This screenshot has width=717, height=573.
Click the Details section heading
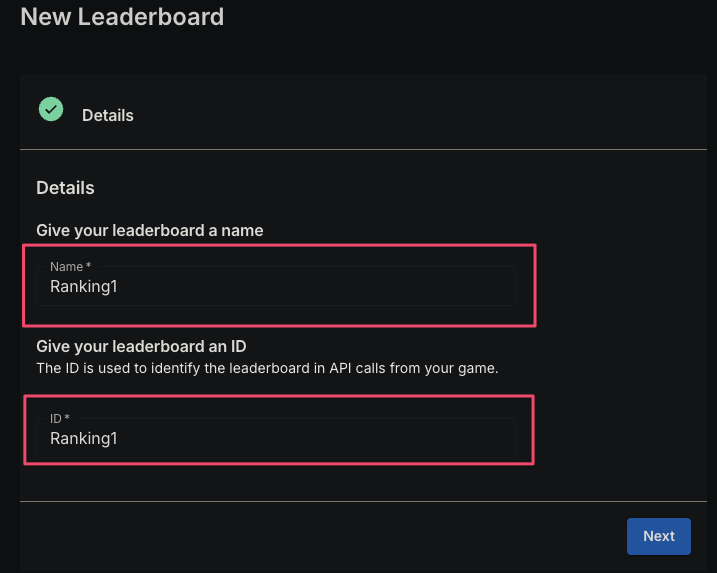click(x=65, y=188)
